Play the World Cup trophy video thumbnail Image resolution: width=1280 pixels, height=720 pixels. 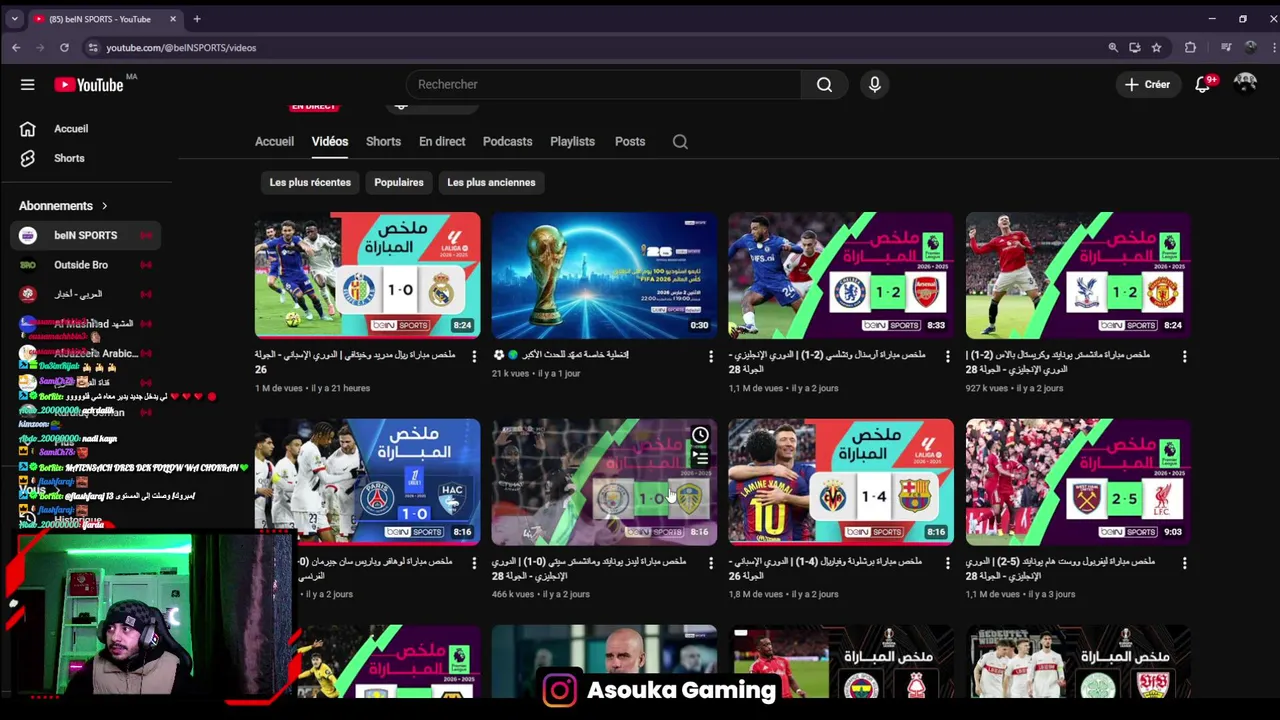coord(604,275)
